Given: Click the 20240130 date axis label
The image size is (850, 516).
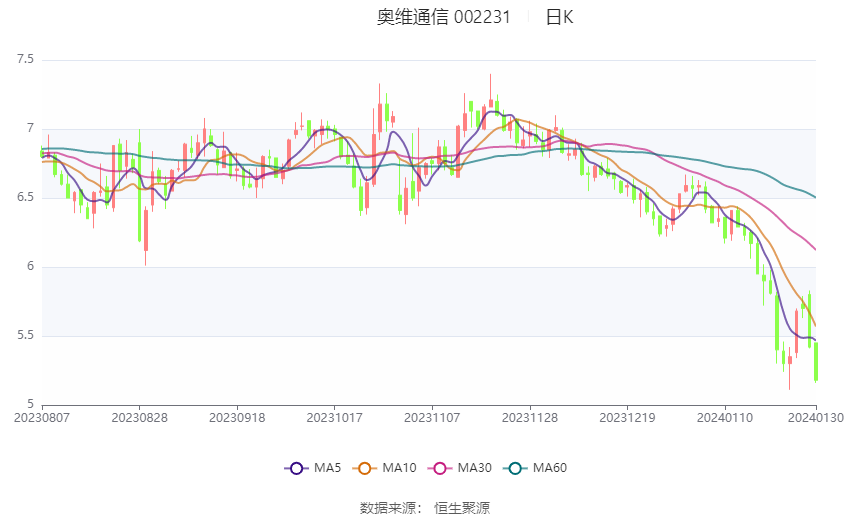Looking at the screenshot, I should pyautogui.click(x=816, y=418).
